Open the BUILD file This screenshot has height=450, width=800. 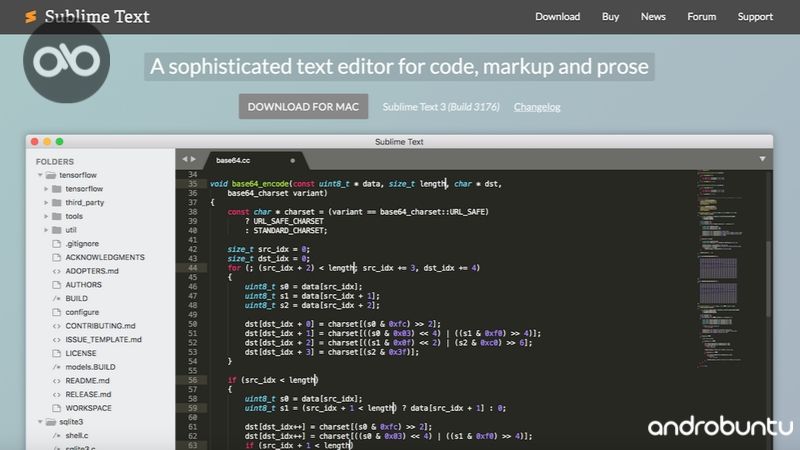(x=77, y=298)
